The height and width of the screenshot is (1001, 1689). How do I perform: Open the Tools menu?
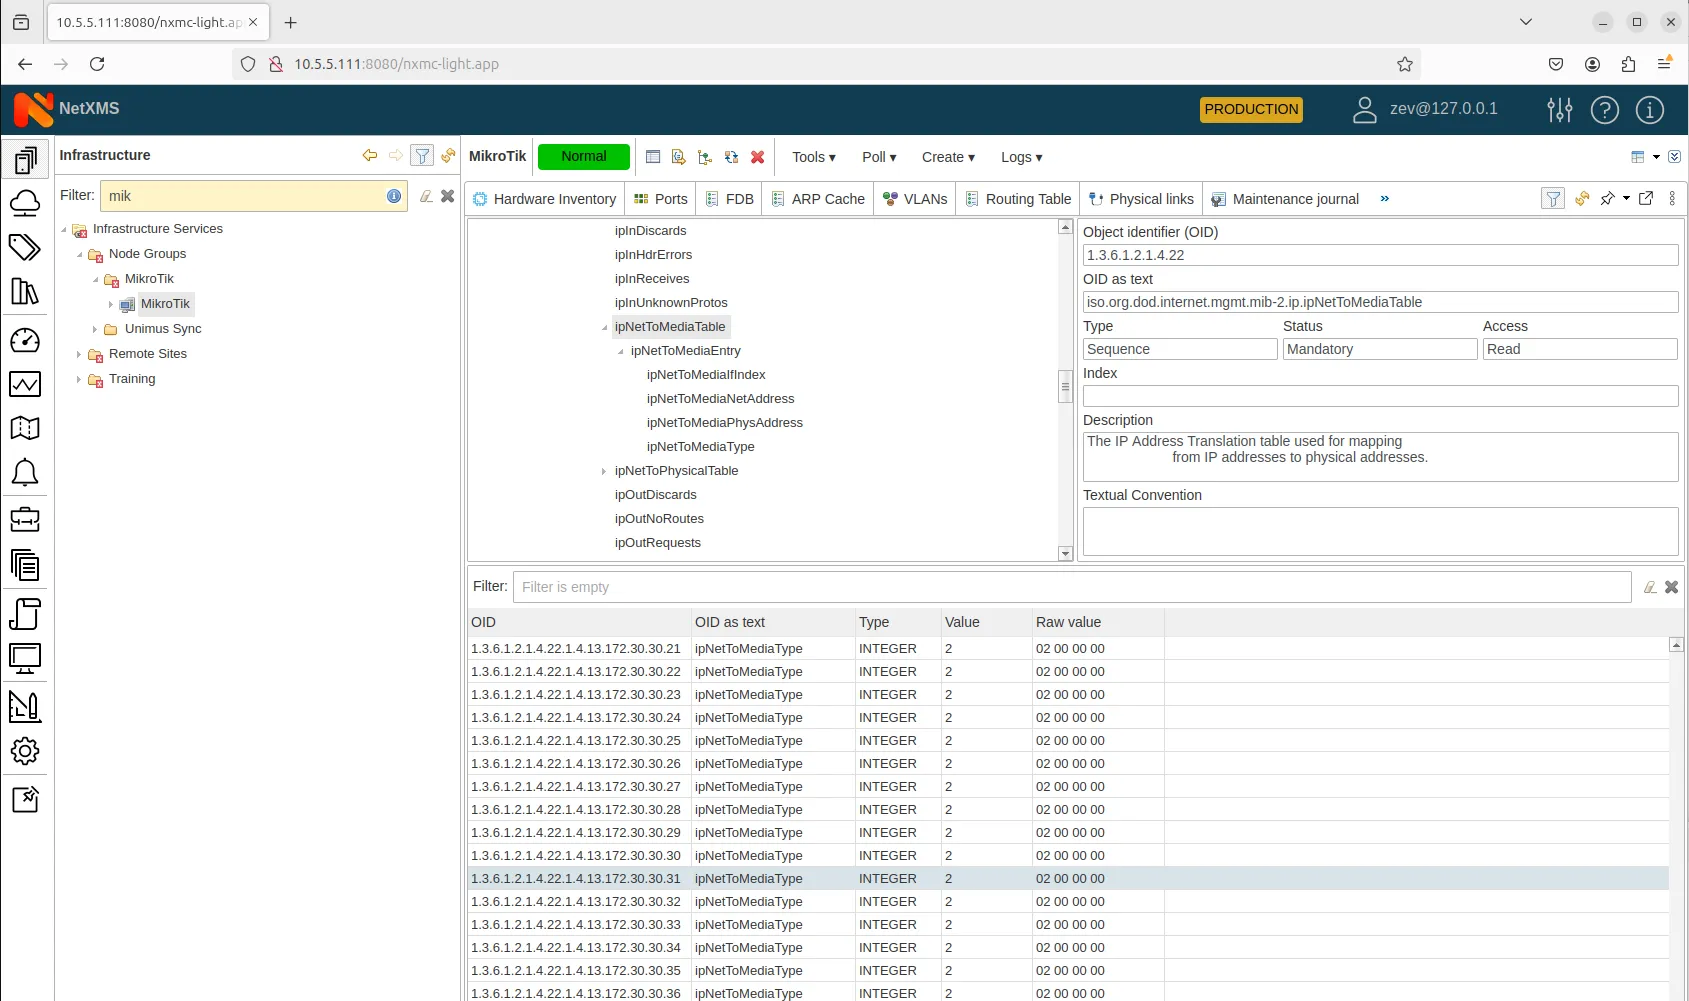[812, 157]
